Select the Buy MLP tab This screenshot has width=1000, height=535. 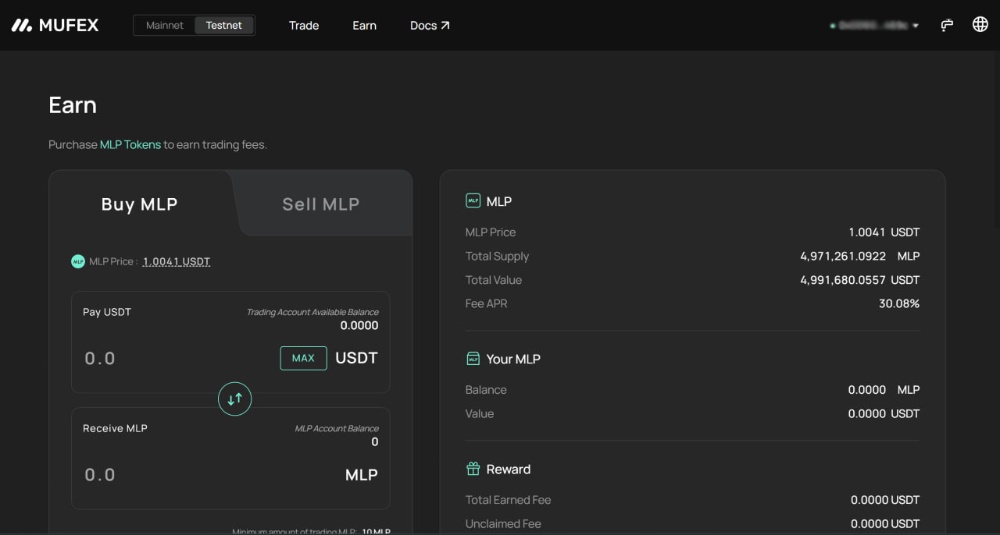click(140, 204)
